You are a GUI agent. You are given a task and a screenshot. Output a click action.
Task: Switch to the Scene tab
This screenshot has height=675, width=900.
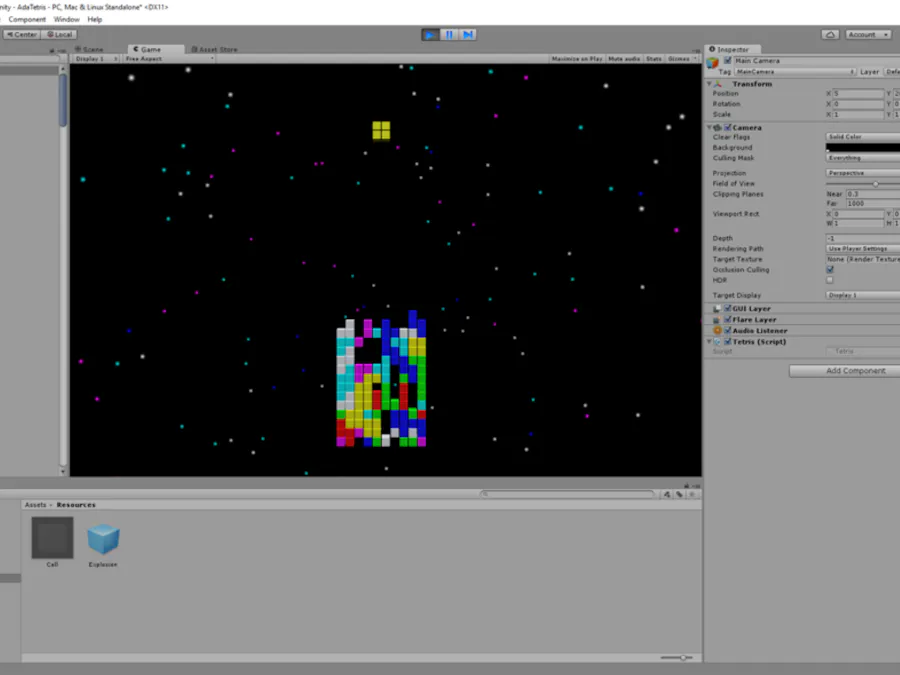90,49
